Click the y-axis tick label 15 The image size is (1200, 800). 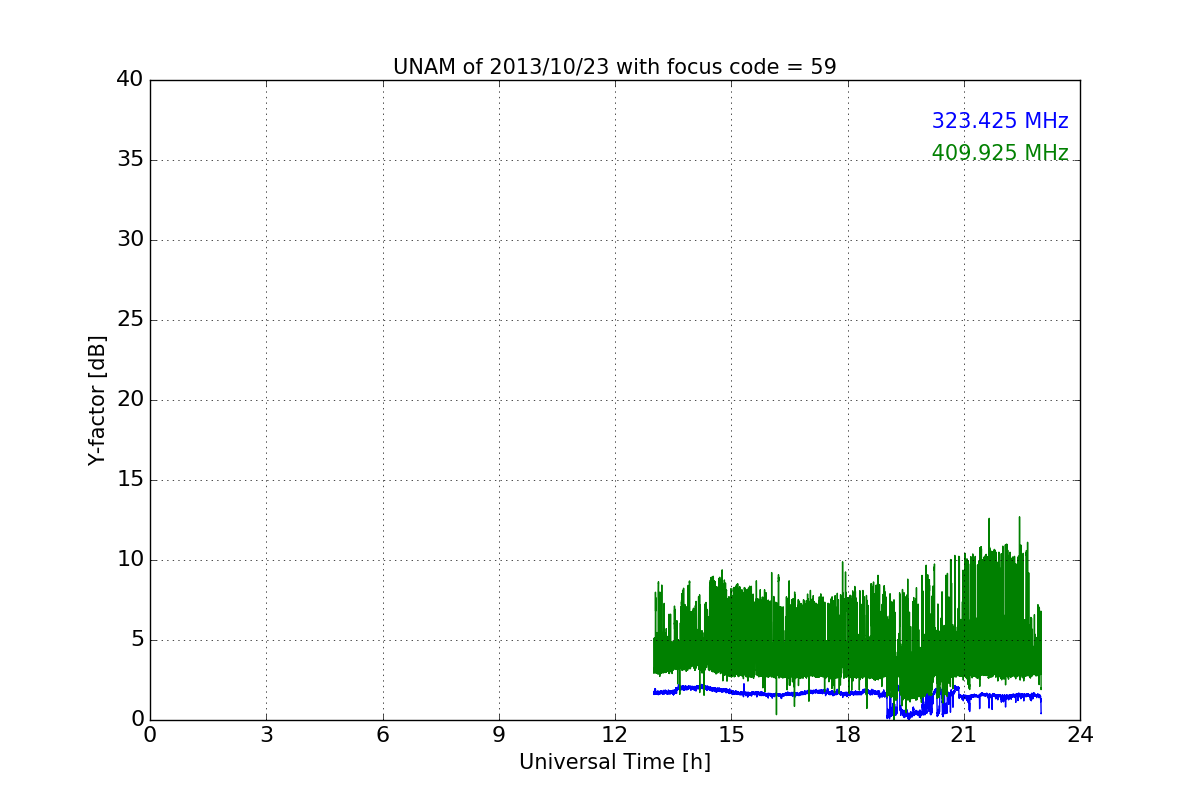click(x=130, y=480)
